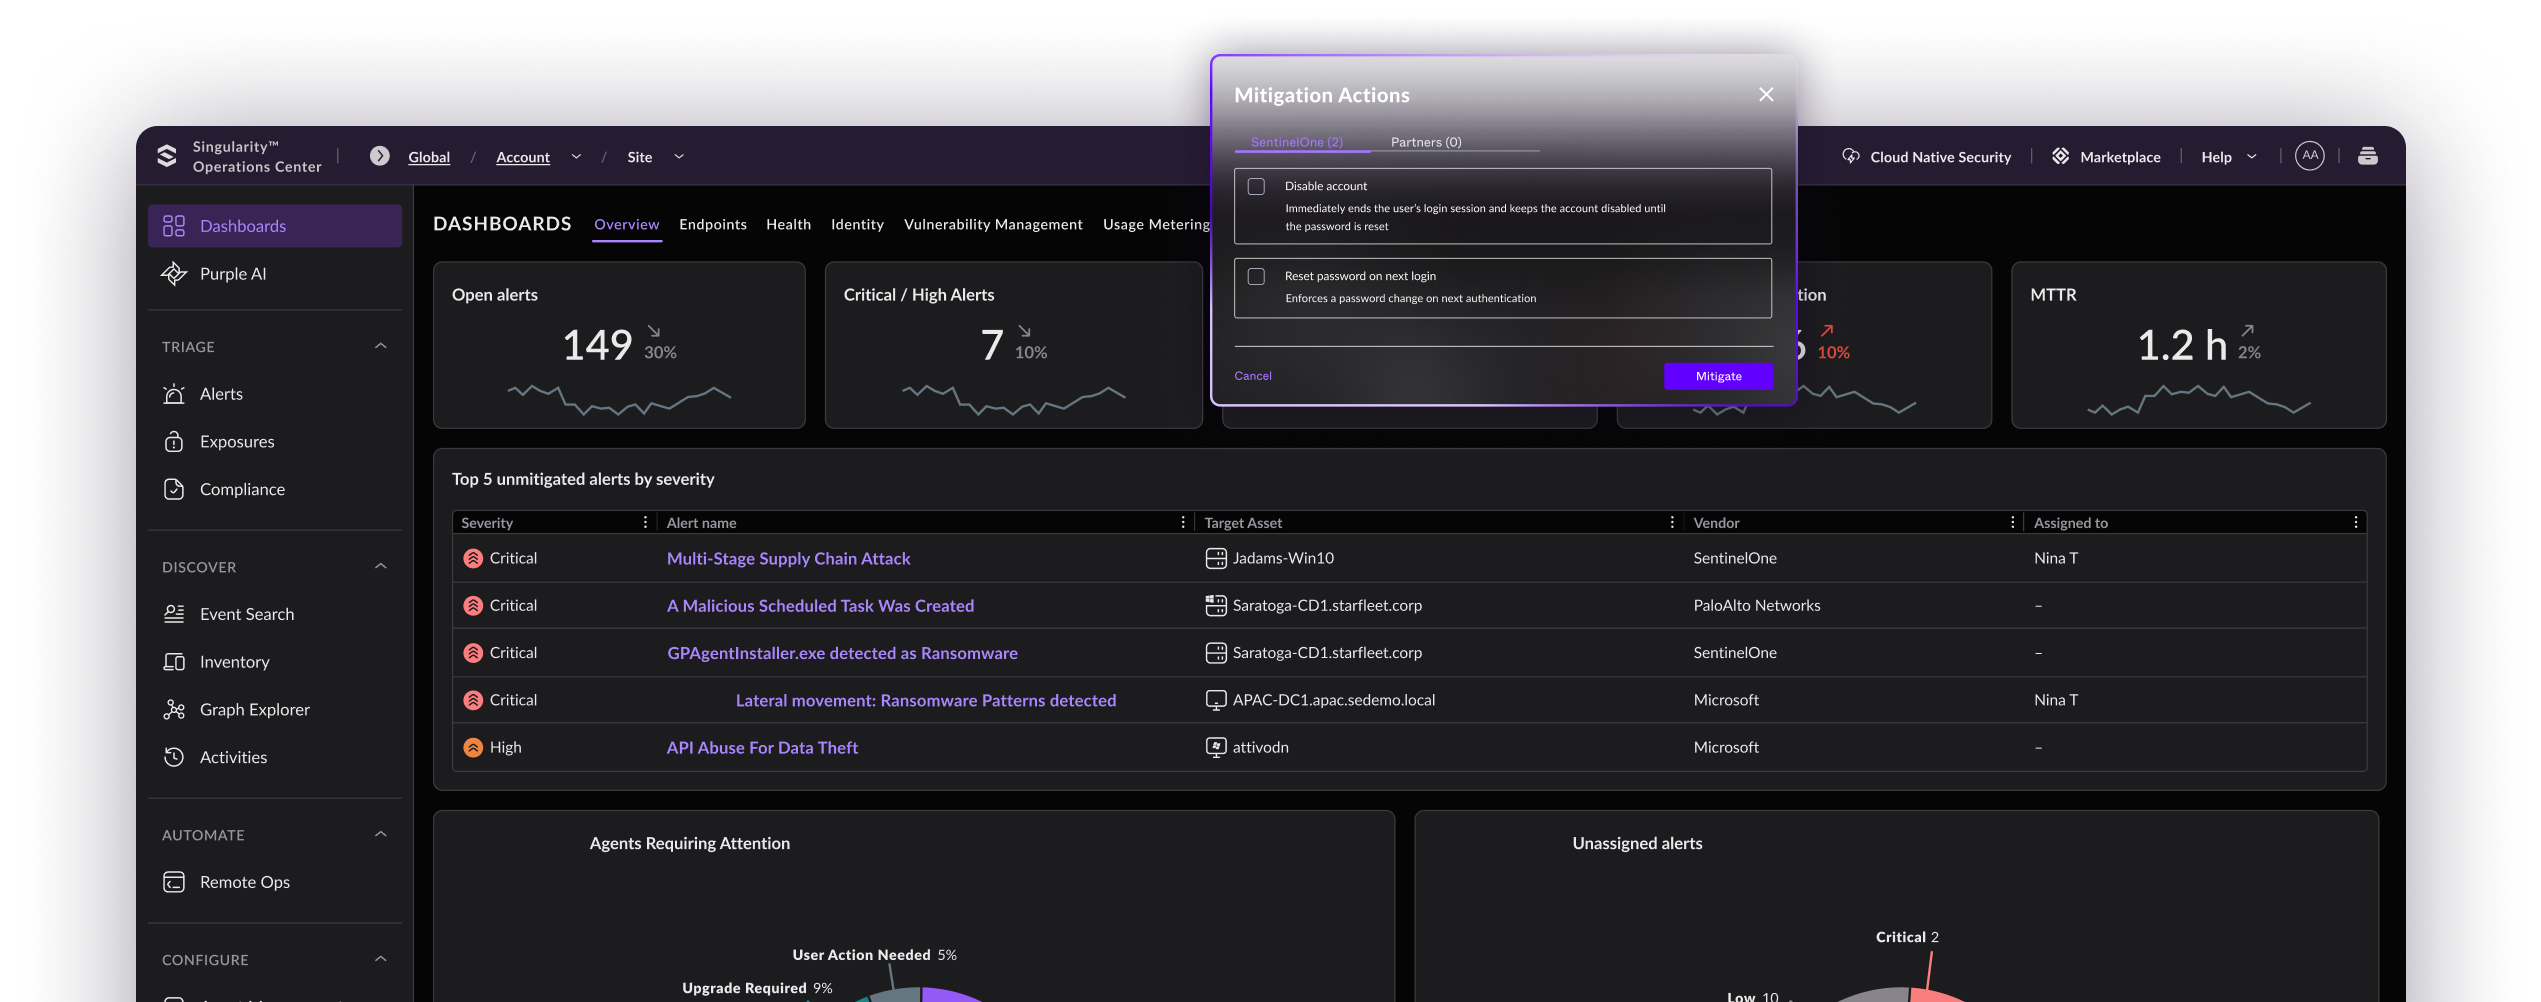Open the Target Asset column options menu
Screen dimensions: 2541x1002
pyautogui.click(x=1672, y=522)
